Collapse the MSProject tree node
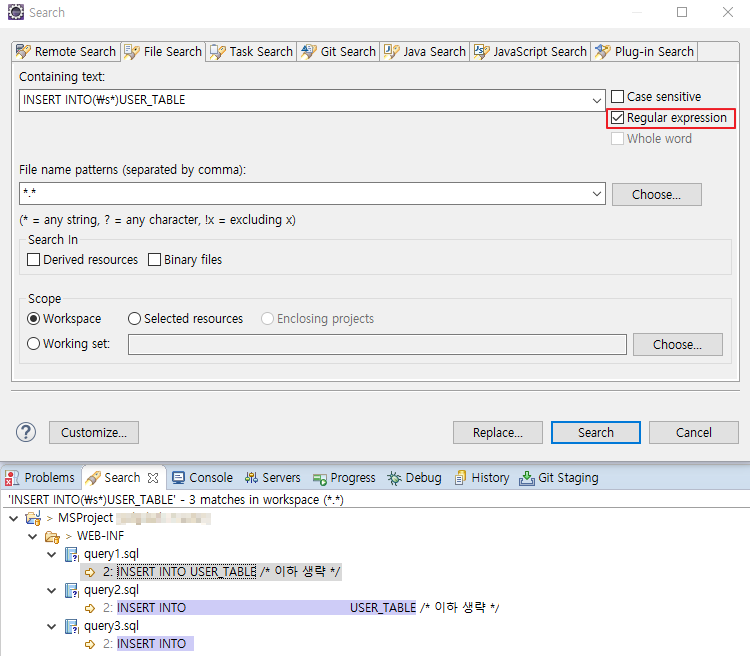750x656 pixels. [14, 518]
